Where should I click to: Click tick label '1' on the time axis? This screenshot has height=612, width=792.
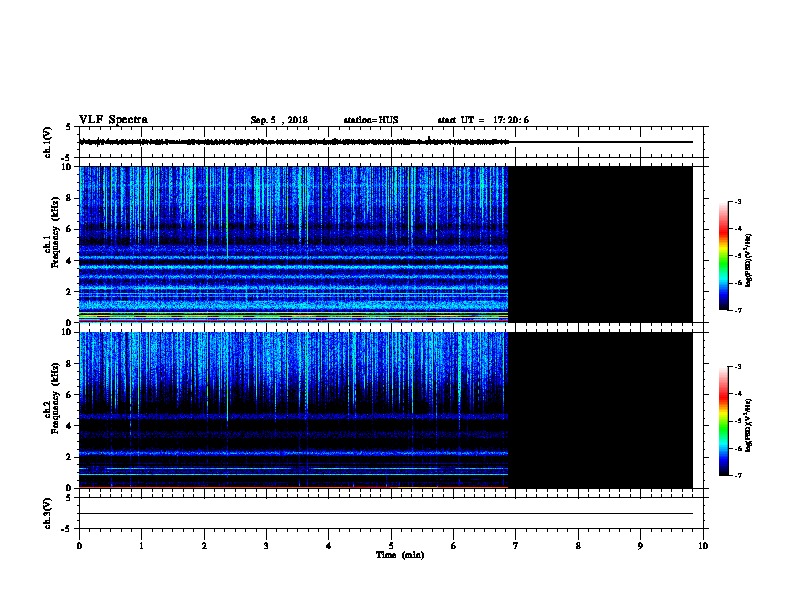[x=141, y=546]
